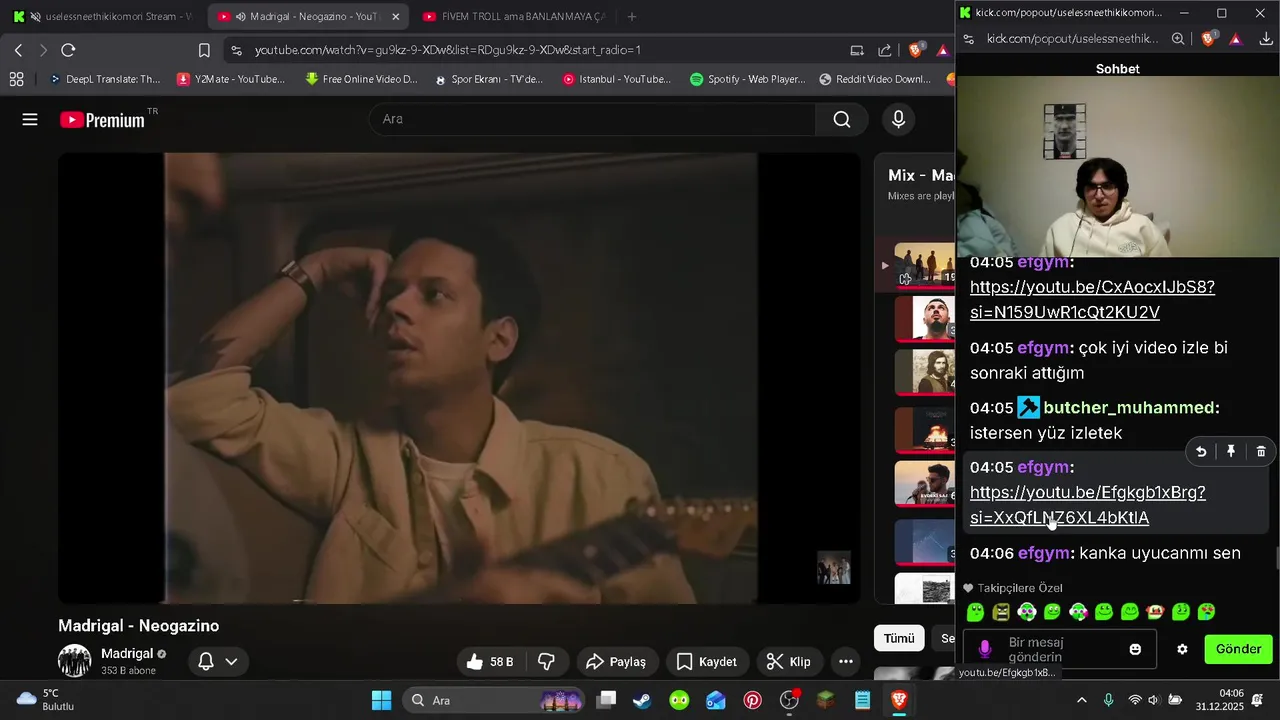Open notification bell dropdown for Madrigal channel
Image resolution: width=1280 pixels, height=720 pixels.
(217, 661)
